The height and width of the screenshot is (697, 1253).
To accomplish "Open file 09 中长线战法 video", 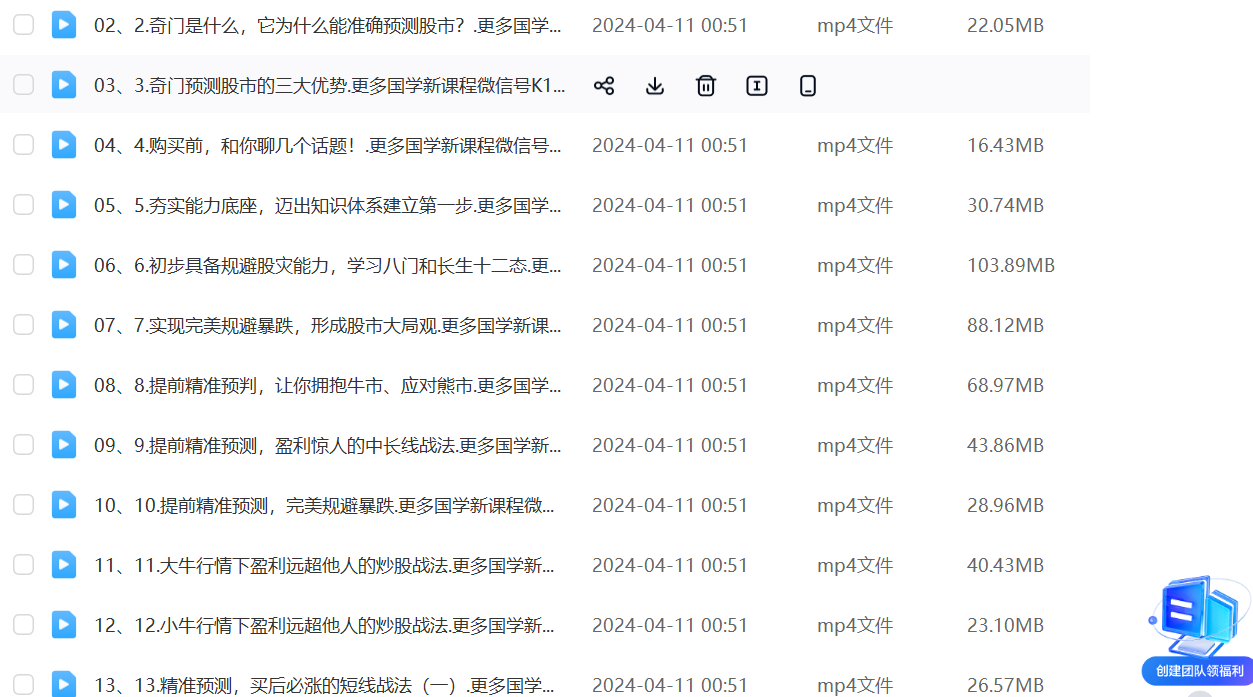I will coord(327,445).
